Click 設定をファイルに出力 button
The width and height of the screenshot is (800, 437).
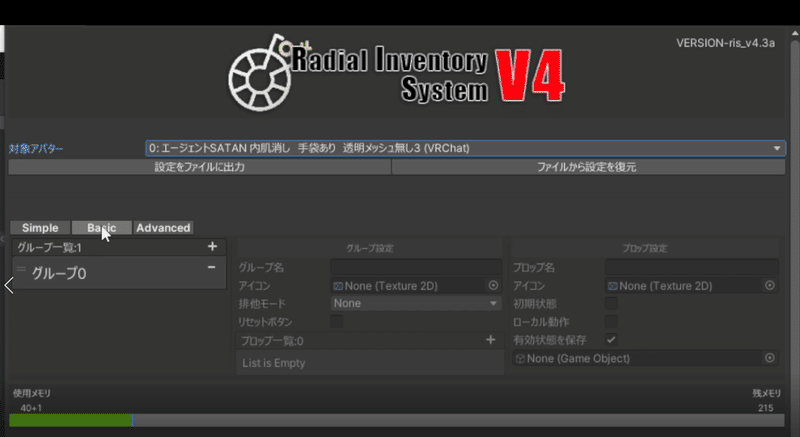[199, 167]
